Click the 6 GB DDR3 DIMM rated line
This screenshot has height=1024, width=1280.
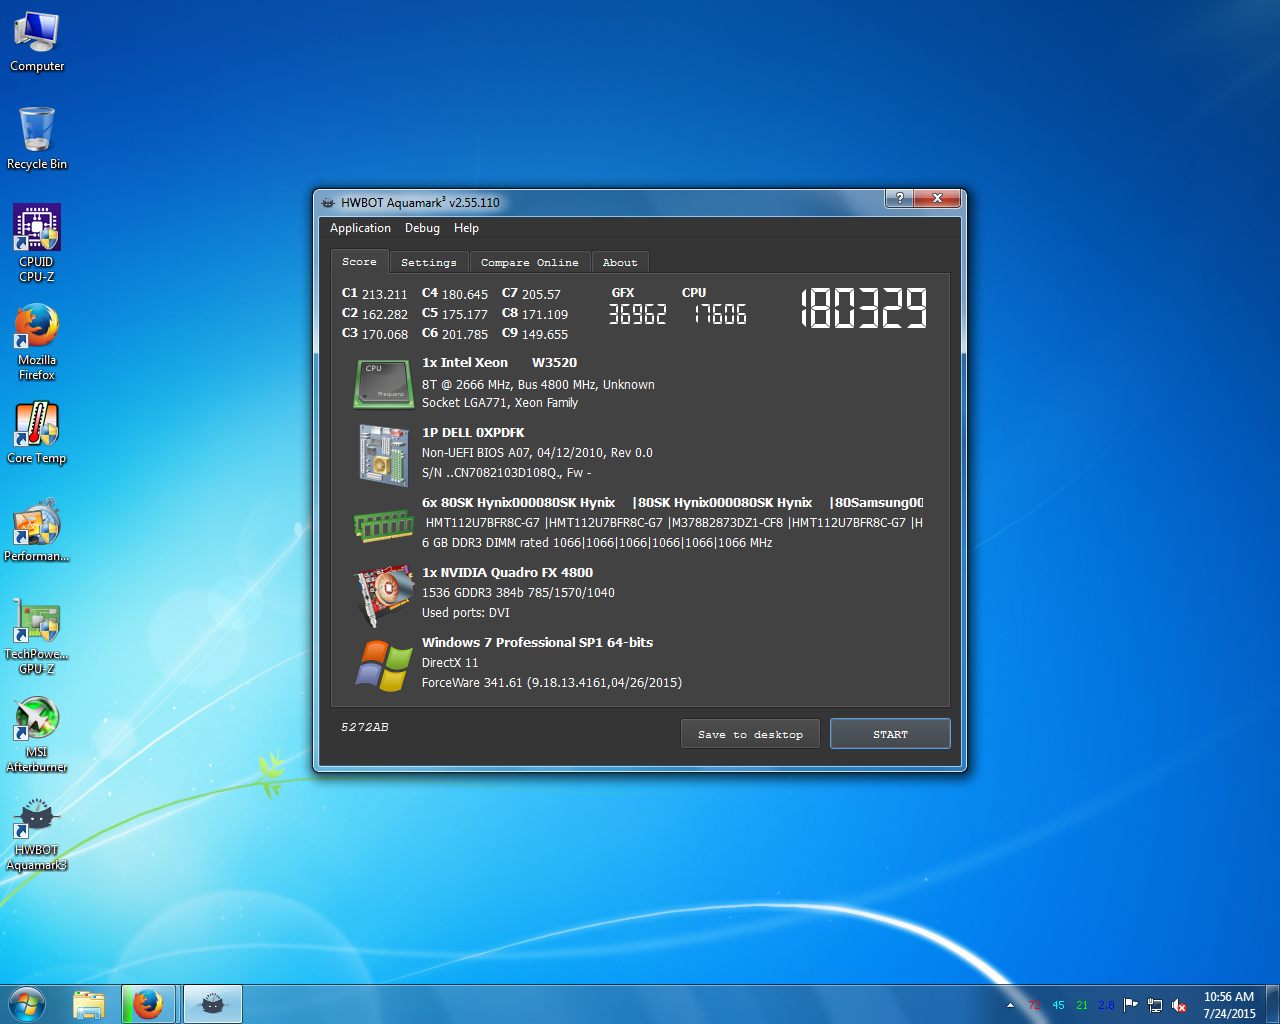coord(597,543)
